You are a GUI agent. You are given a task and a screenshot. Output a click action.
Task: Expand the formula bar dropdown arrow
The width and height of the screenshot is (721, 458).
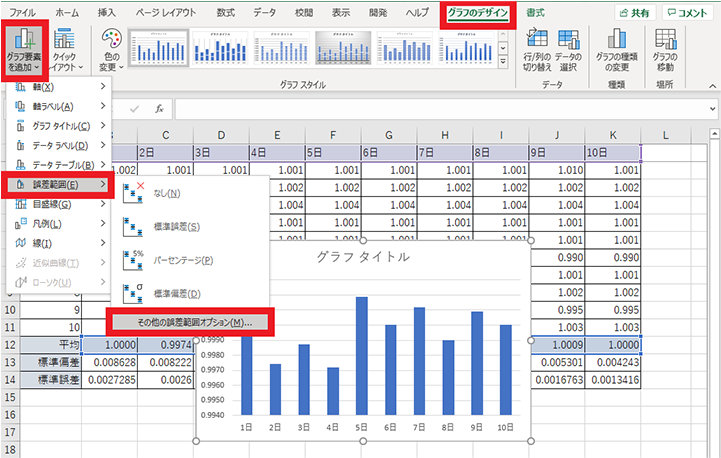[x=712, y=109]
